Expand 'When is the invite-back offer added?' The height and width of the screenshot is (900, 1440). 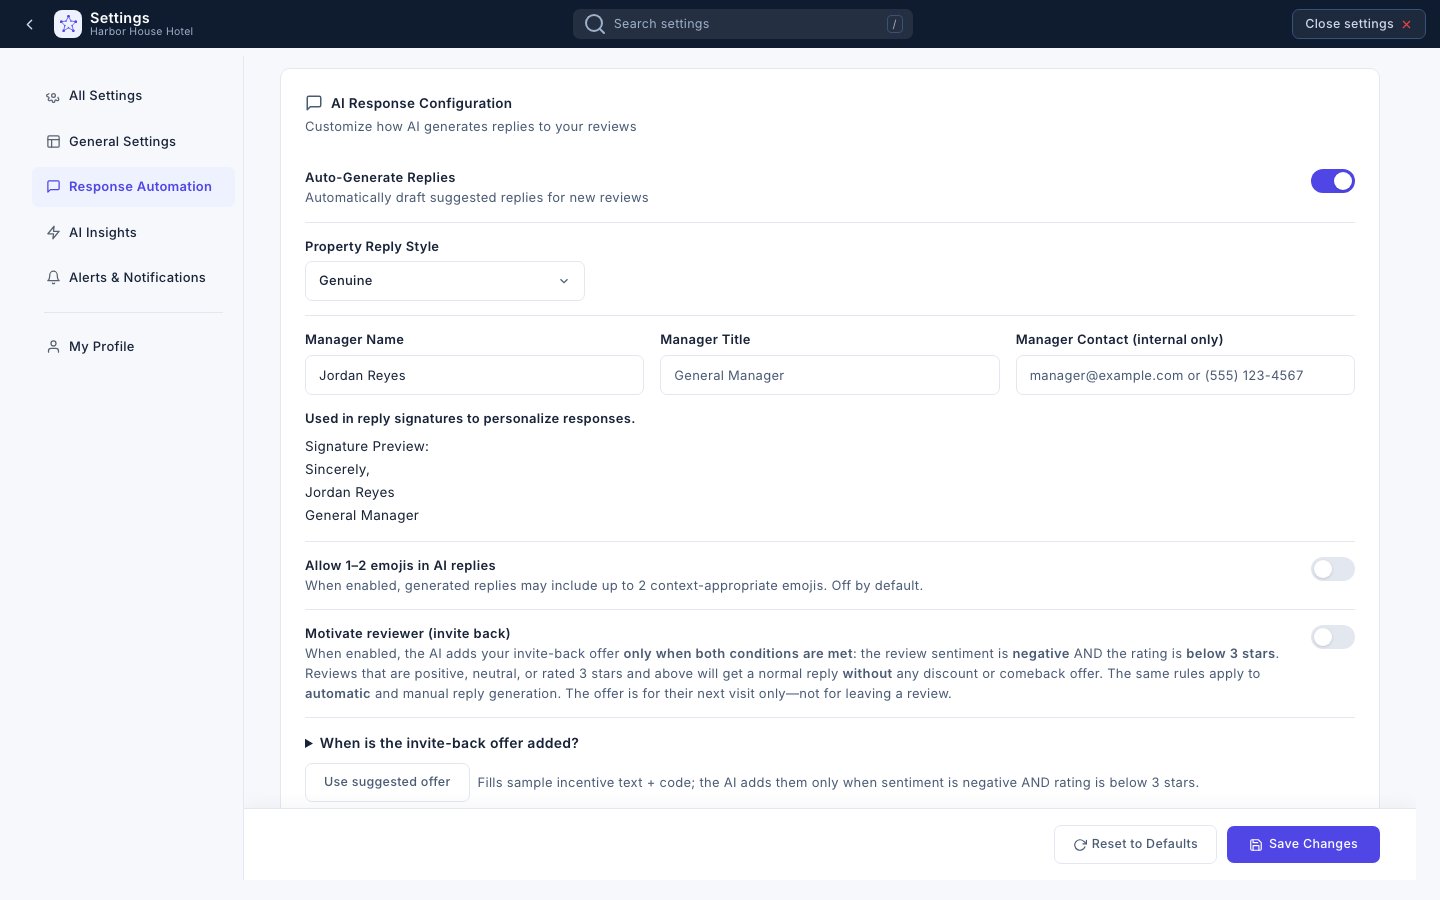pyautogui.click(x=442, y=743)
